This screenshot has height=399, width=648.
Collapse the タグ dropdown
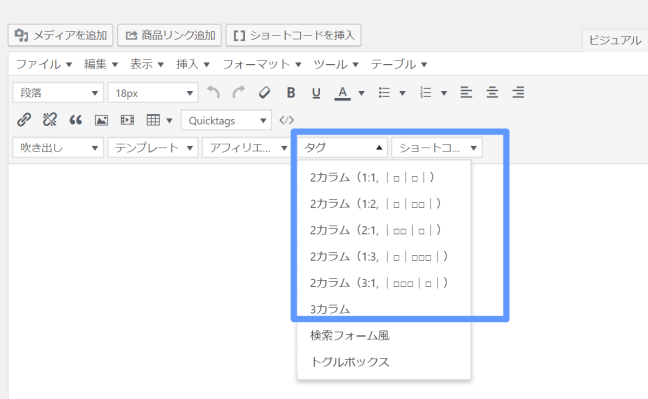click(342, 148)
